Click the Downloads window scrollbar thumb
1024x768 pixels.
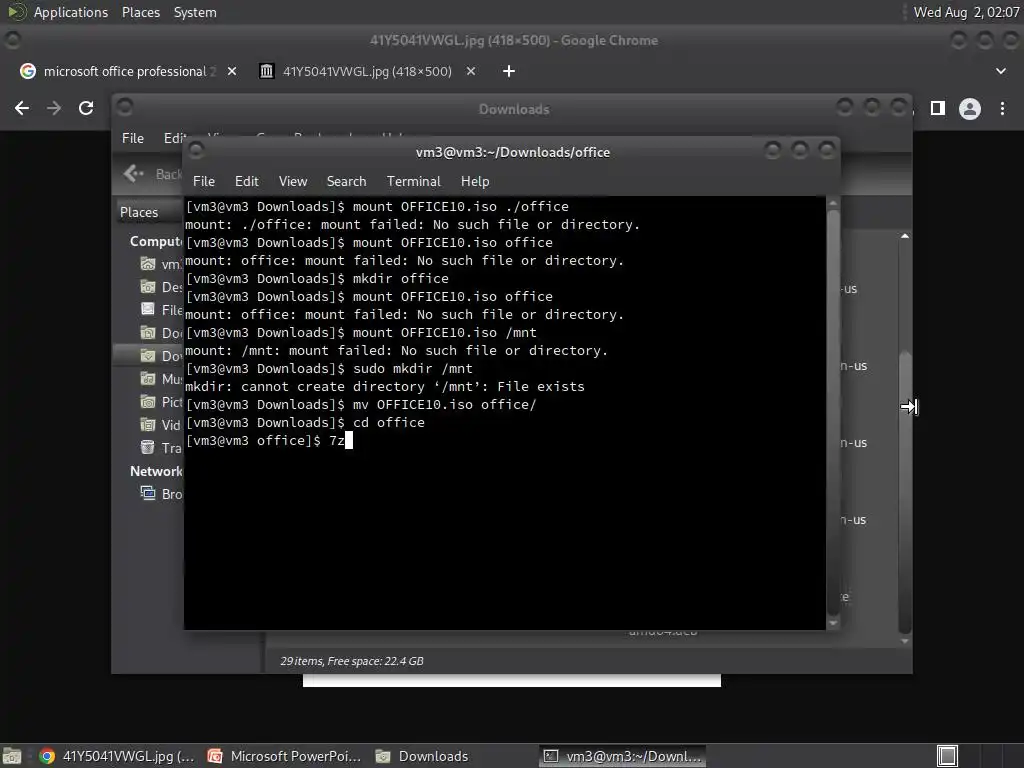tap(904, 491)
